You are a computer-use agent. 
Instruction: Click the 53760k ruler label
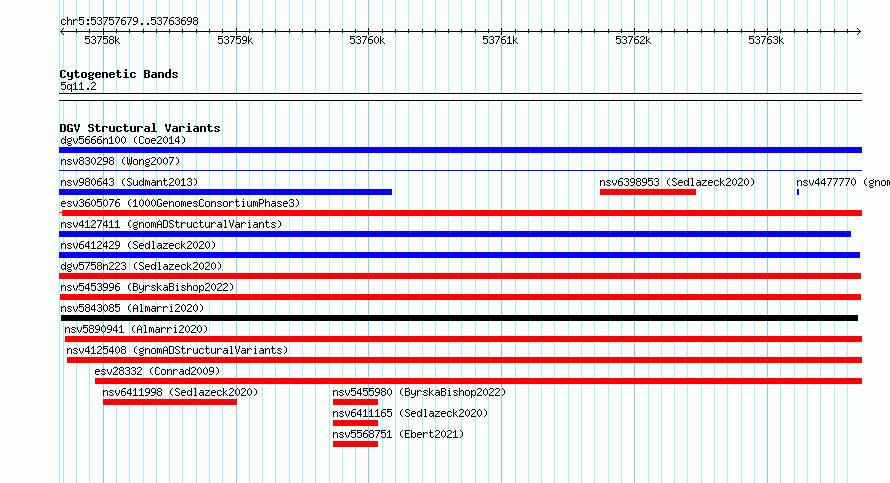click(367, 40)
